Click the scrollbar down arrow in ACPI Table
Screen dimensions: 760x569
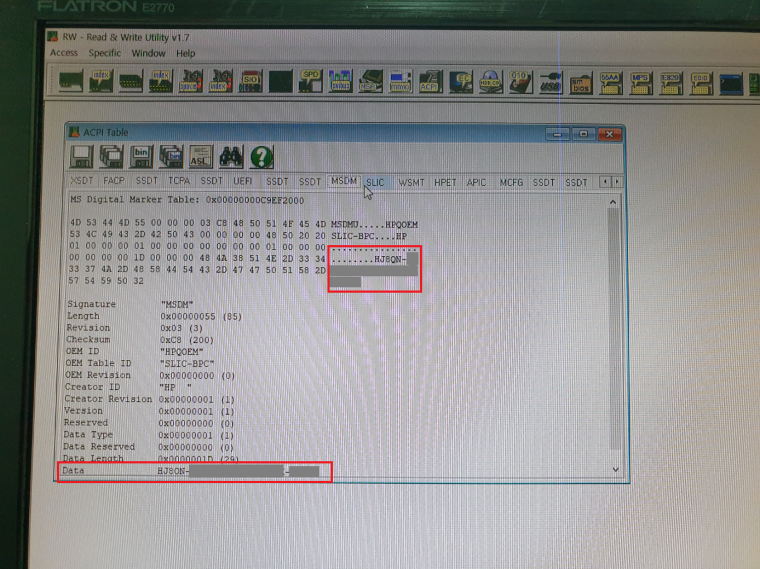click(x=616, y=469)
